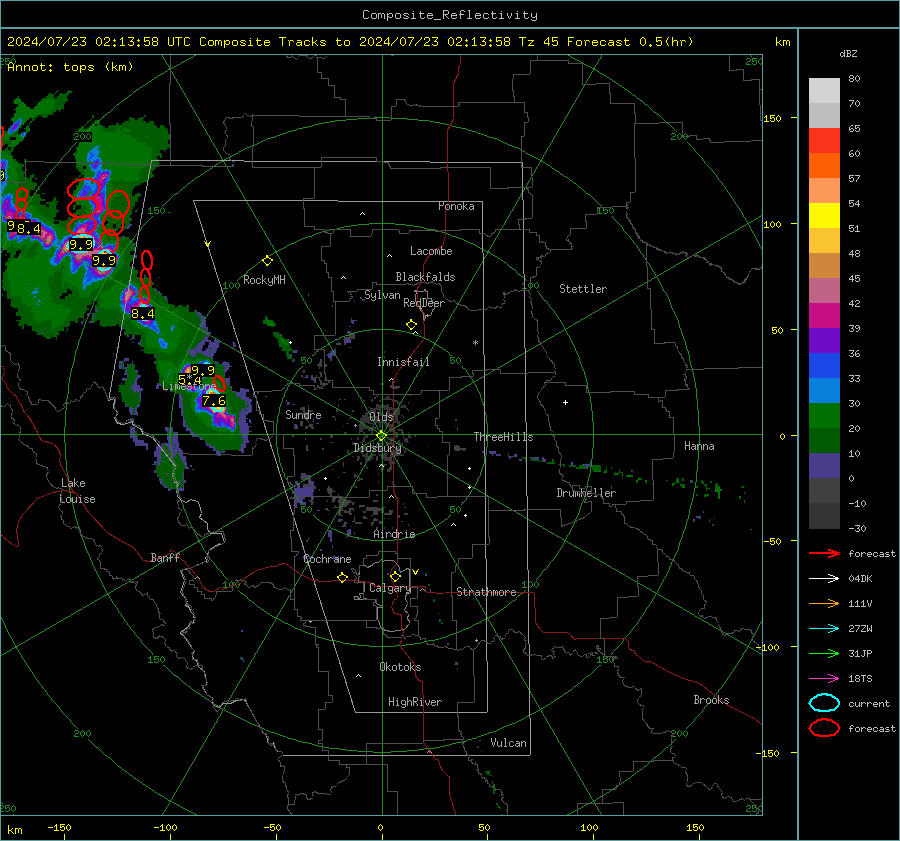Click the yellow diamond marker near RedDeer
900x841 pixels.
click(x=411, y=325)
